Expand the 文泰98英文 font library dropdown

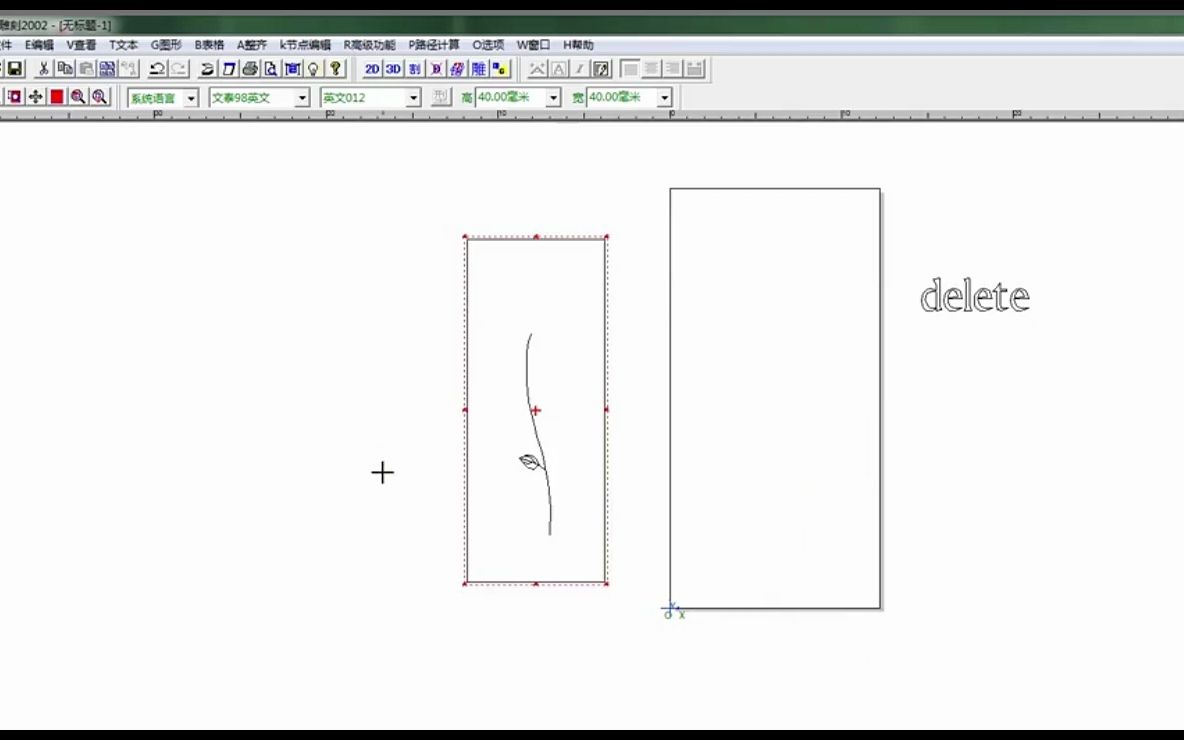point(302,98)
